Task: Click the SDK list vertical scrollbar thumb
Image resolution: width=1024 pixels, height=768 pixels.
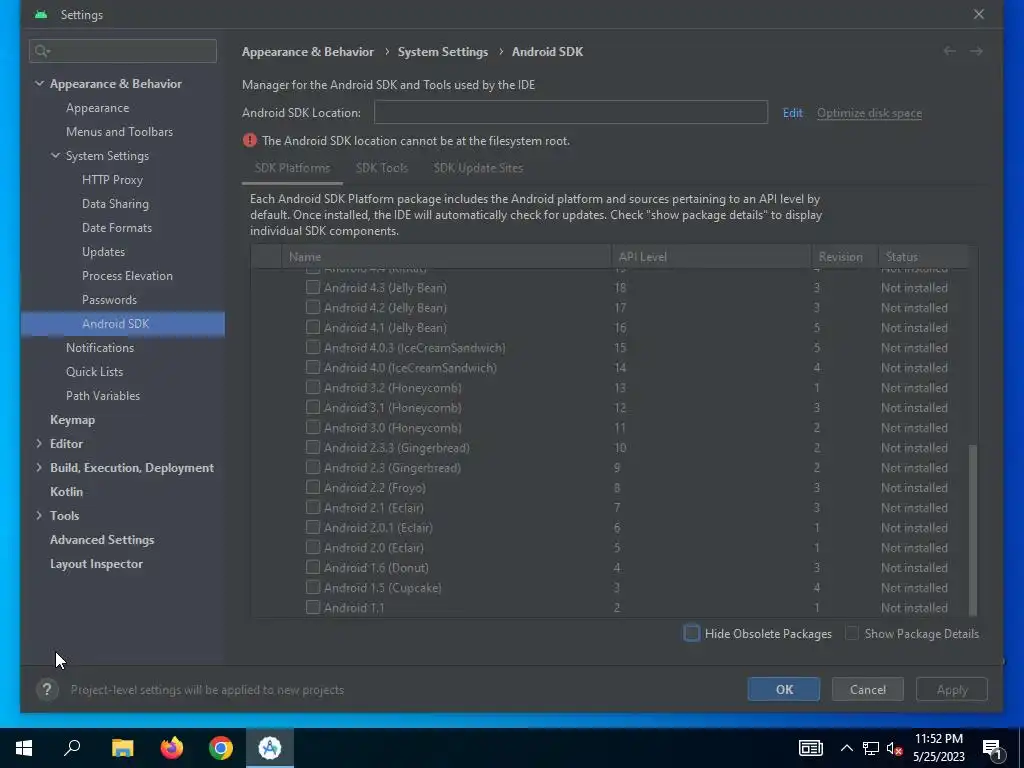Action: click(x=972, y=530)
